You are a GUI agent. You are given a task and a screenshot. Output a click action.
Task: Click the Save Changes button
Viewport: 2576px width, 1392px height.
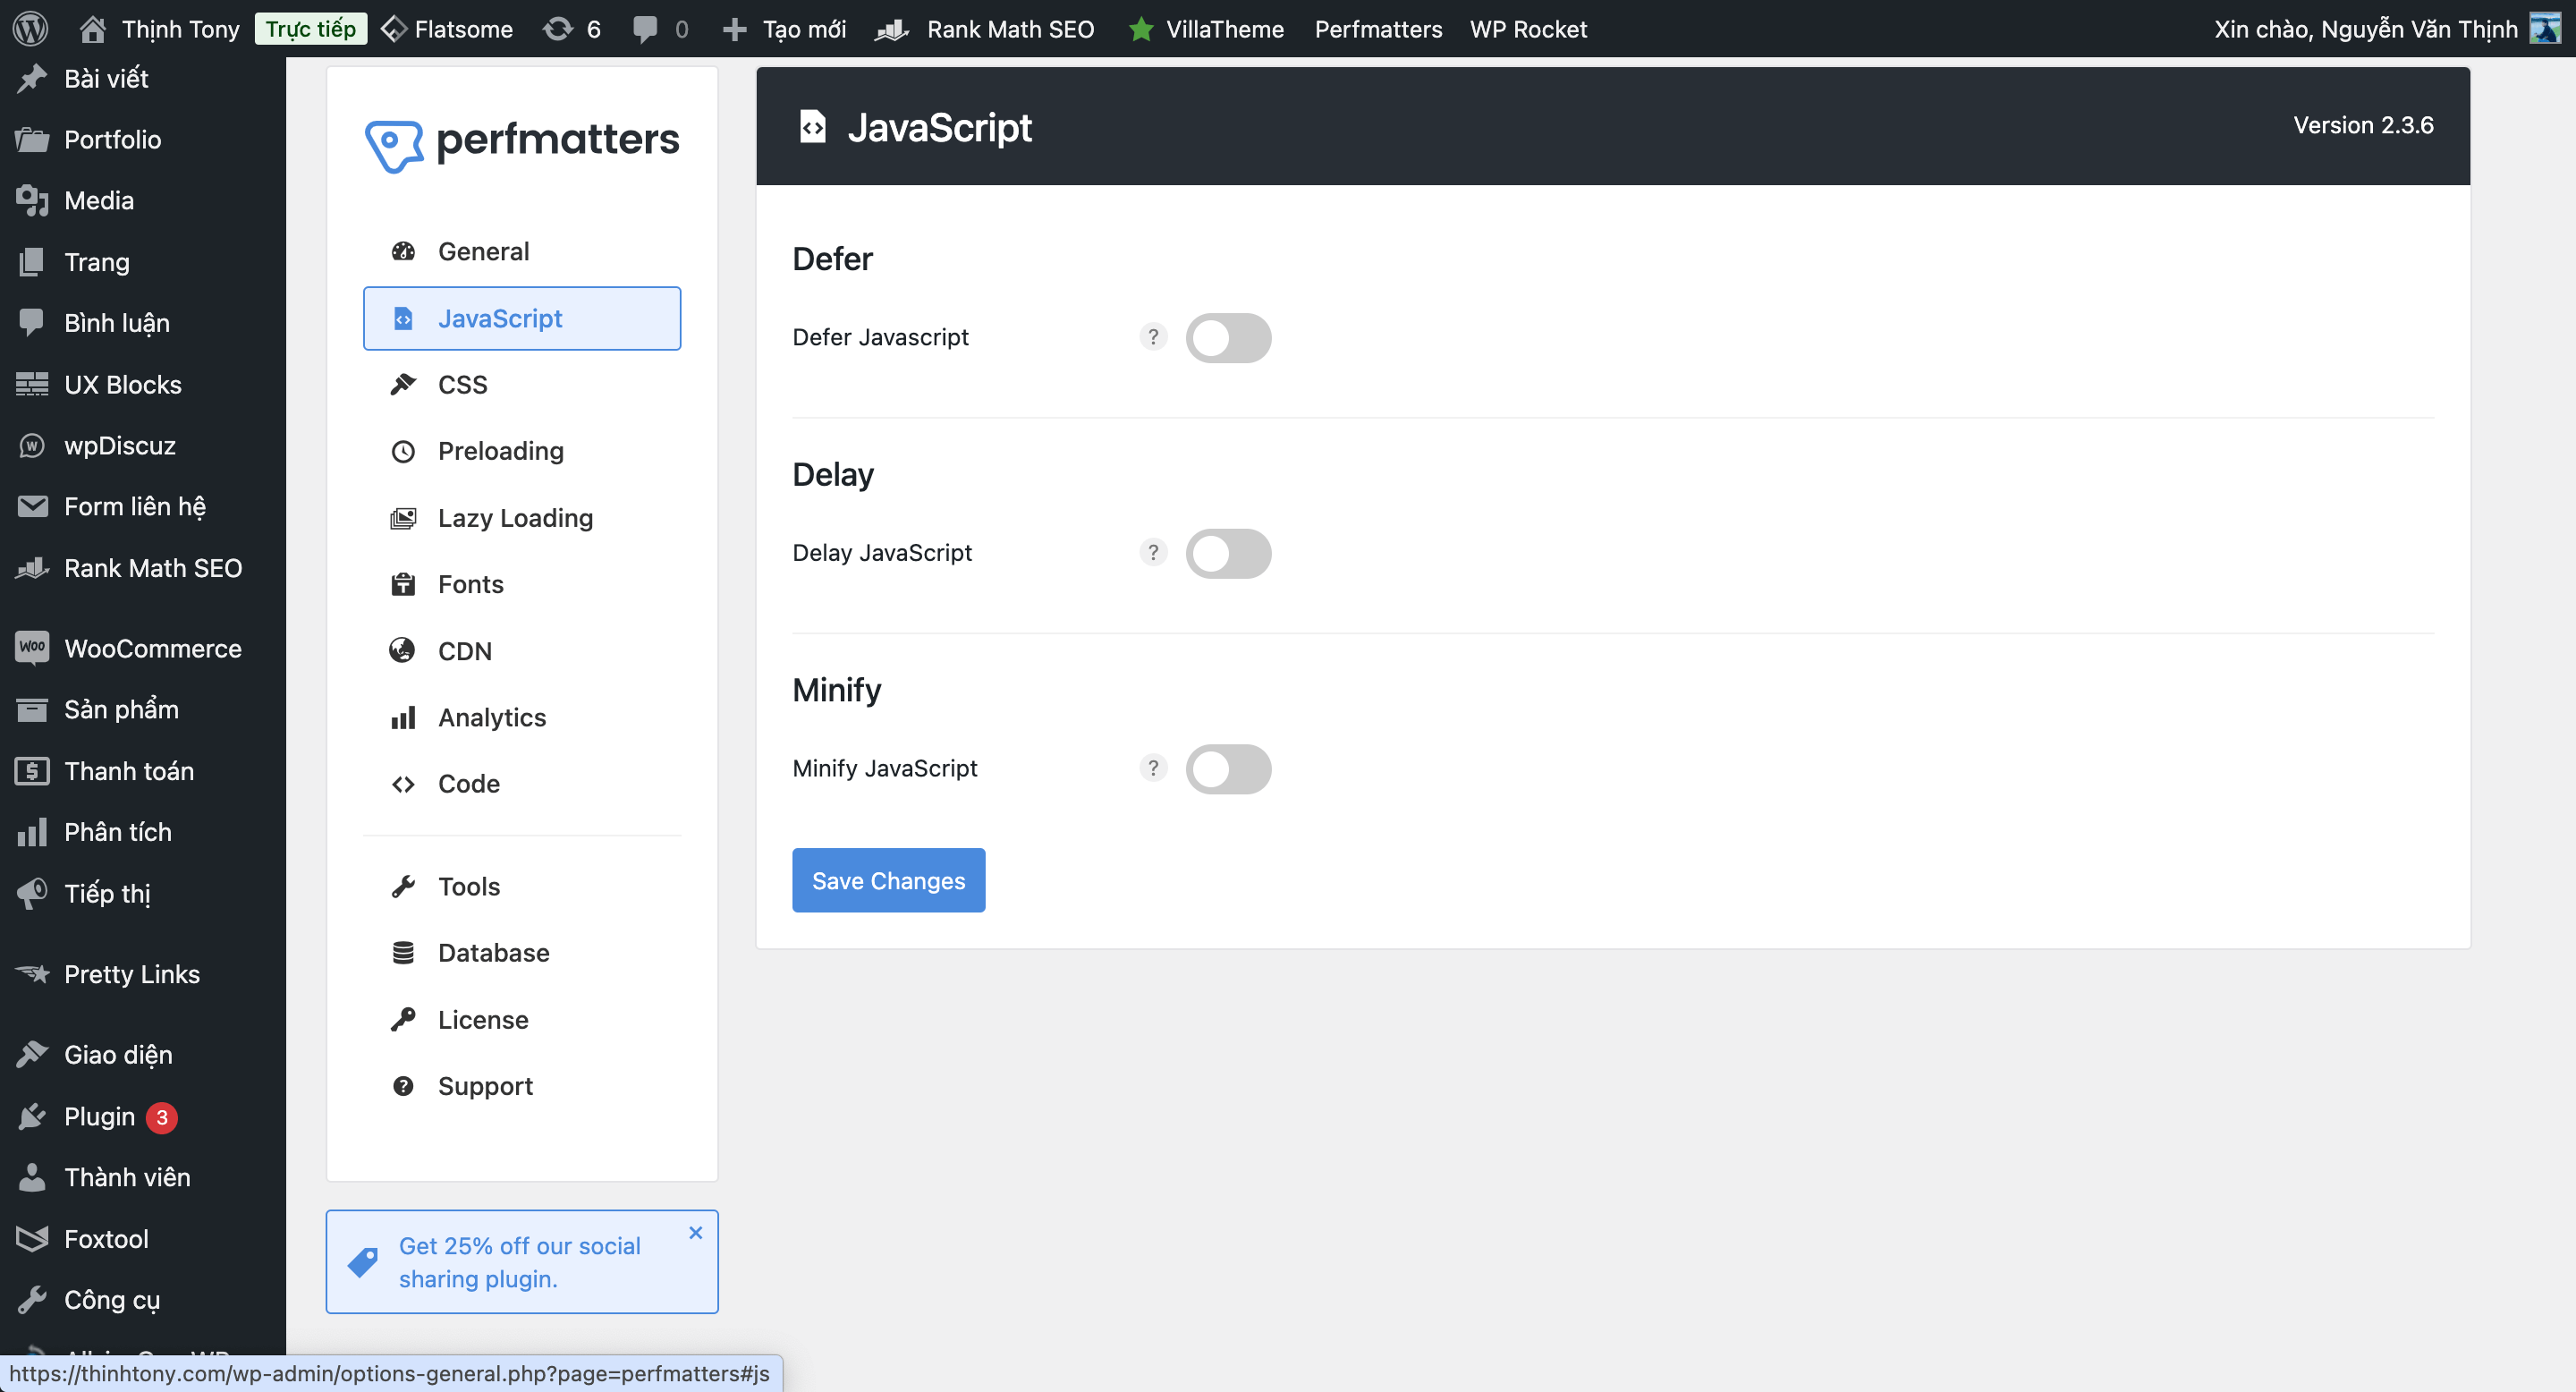(x=888, y=880)
